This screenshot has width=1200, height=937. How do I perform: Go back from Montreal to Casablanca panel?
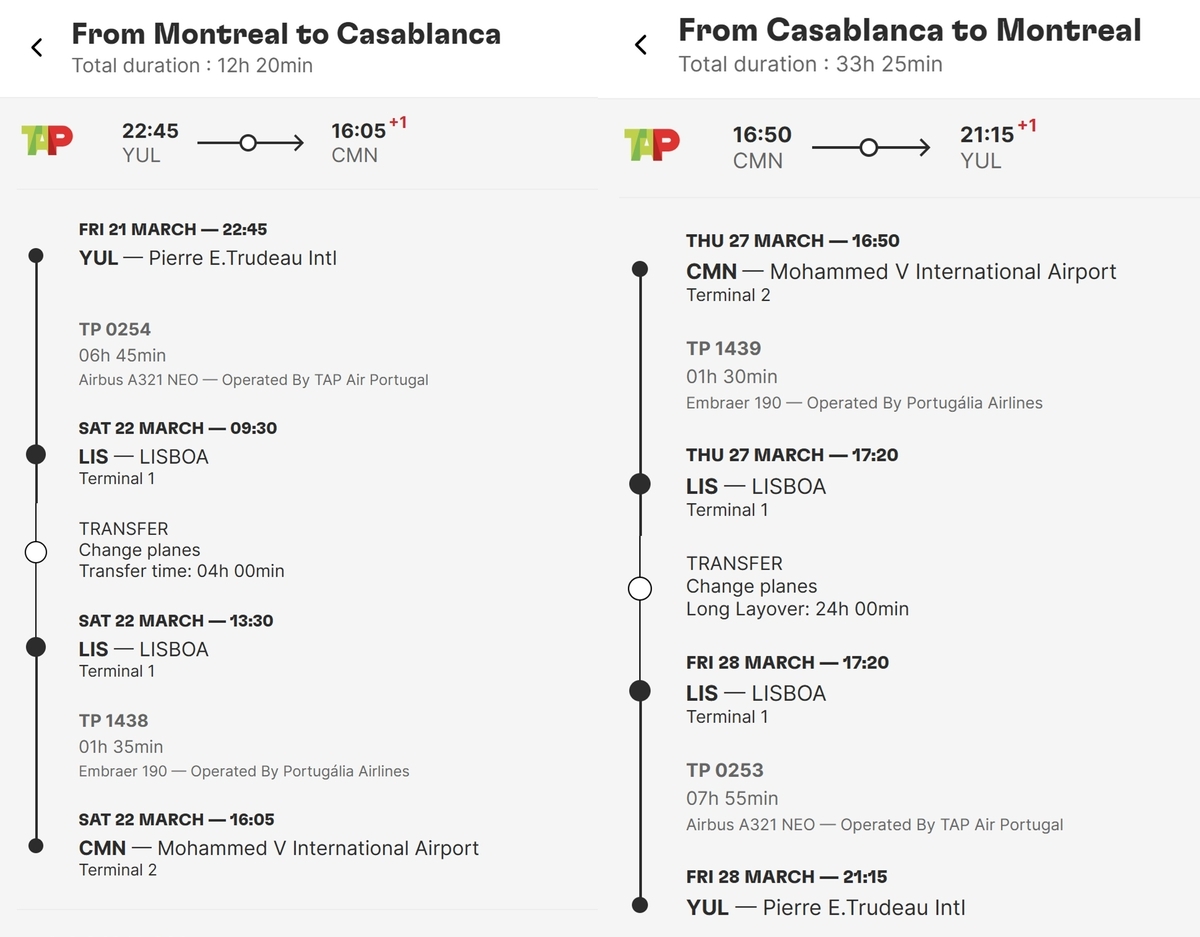coord(37,47)
